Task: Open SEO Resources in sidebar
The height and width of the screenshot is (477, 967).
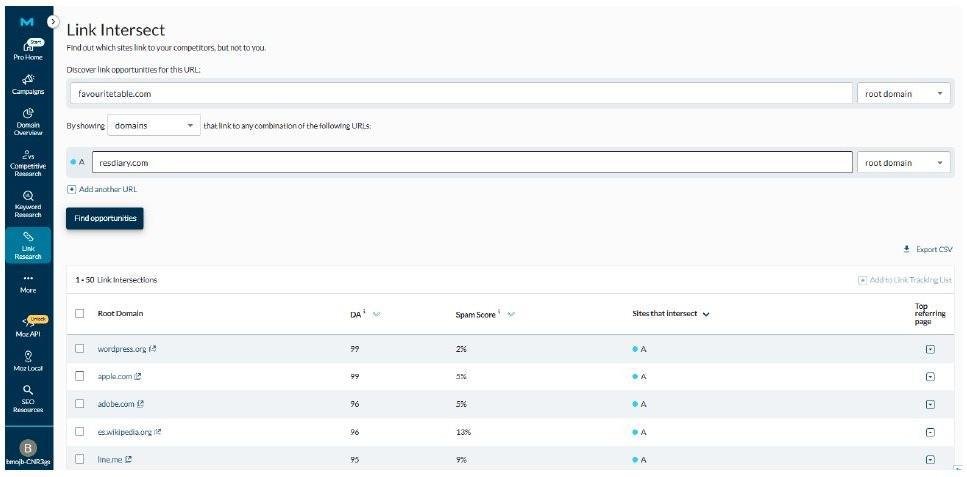Action: 28,399
